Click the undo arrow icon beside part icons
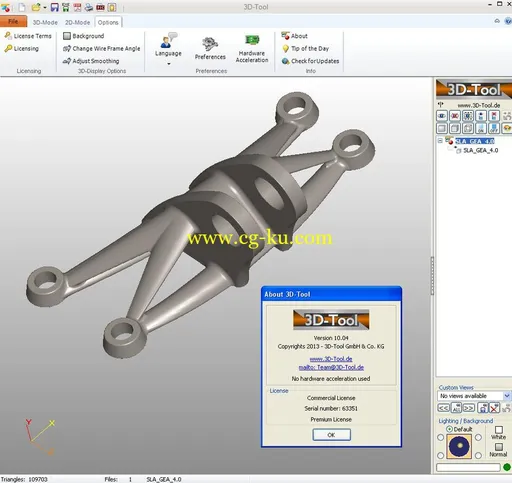This screenshot has height=483, width=512. [x=507, y=116]
